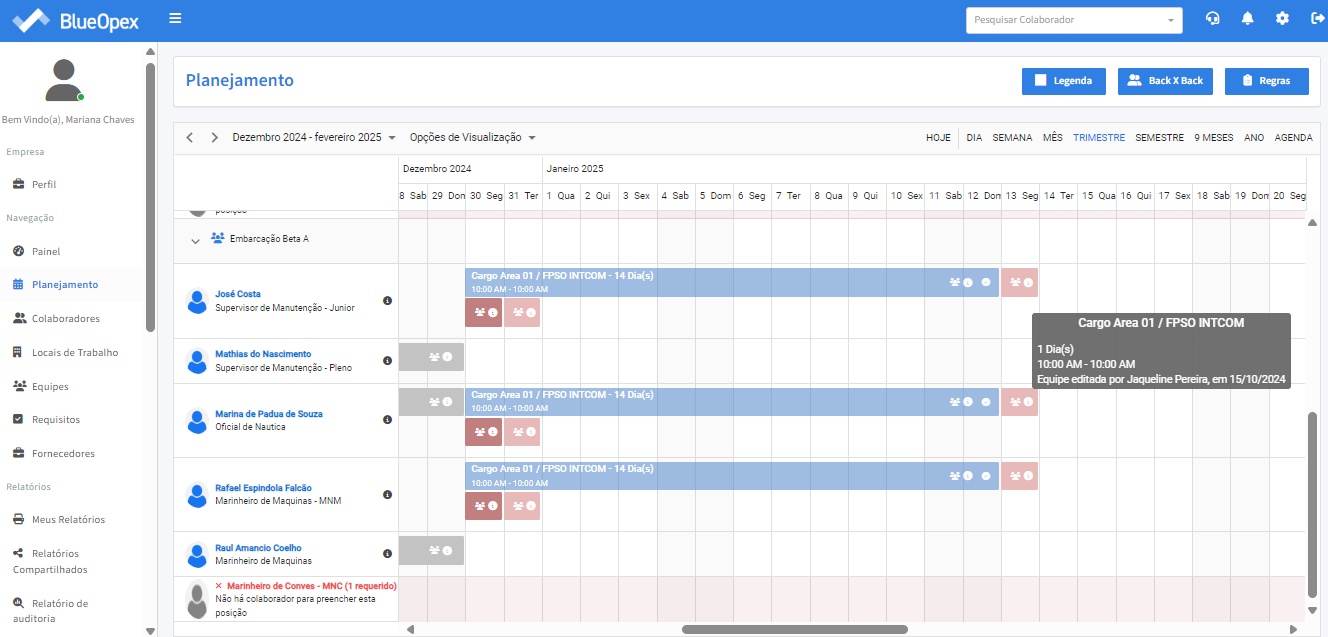Screen dimensions: 1328x637
Task: Open the Pesquisar Colaborador combo box
Action: 1074,20
